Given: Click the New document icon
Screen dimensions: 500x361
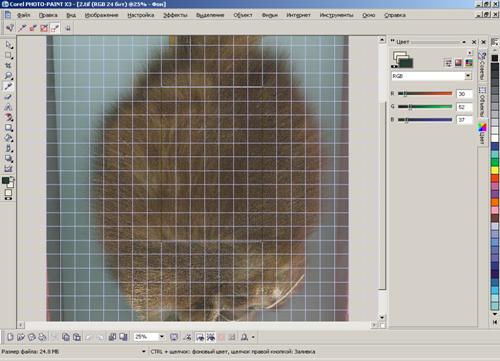Looking at the screenshot, I should pyautogui.click(x=10, y=337).
